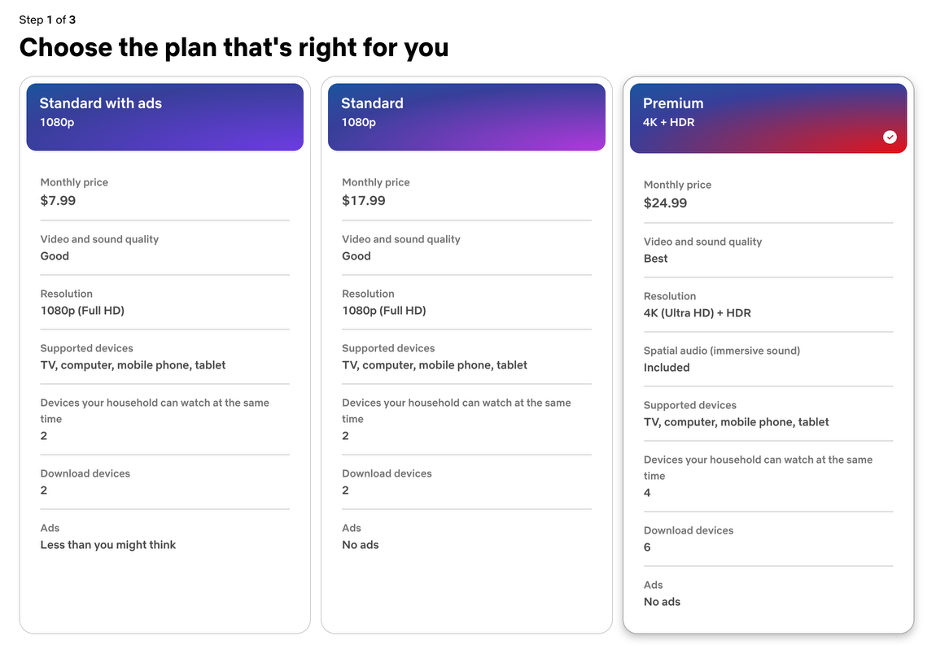Click the "Less than you might think" ads text

pos(108,545)
